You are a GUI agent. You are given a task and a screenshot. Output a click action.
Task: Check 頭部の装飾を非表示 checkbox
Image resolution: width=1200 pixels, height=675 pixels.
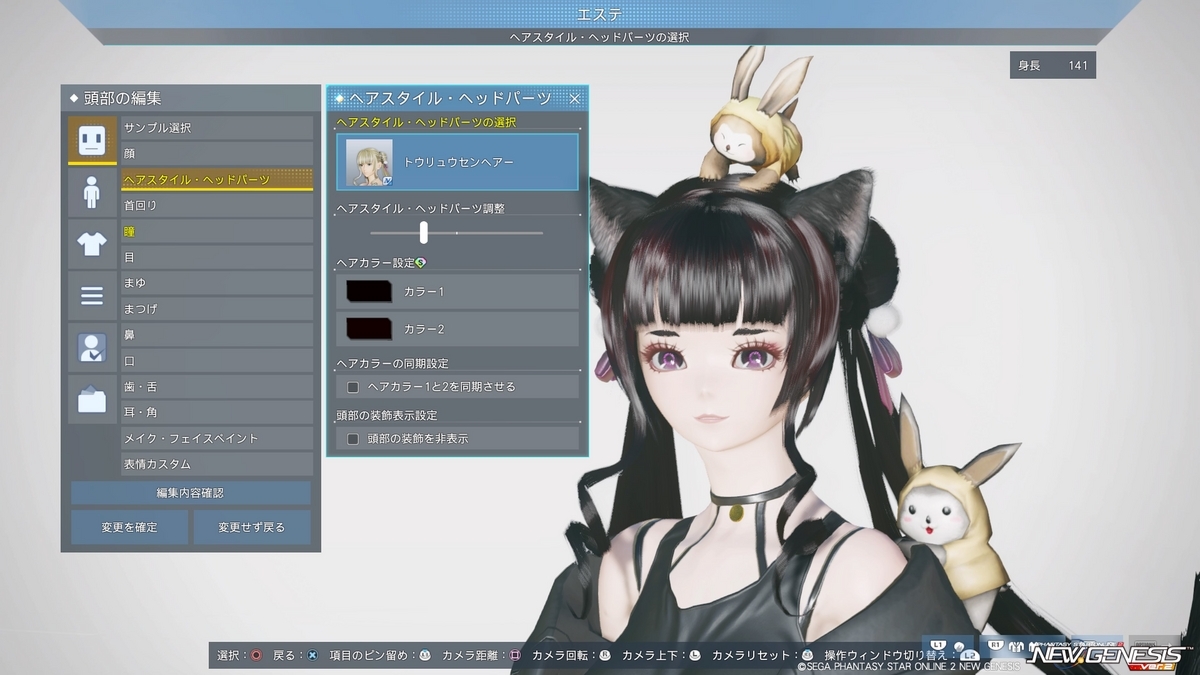pos(352,438)
